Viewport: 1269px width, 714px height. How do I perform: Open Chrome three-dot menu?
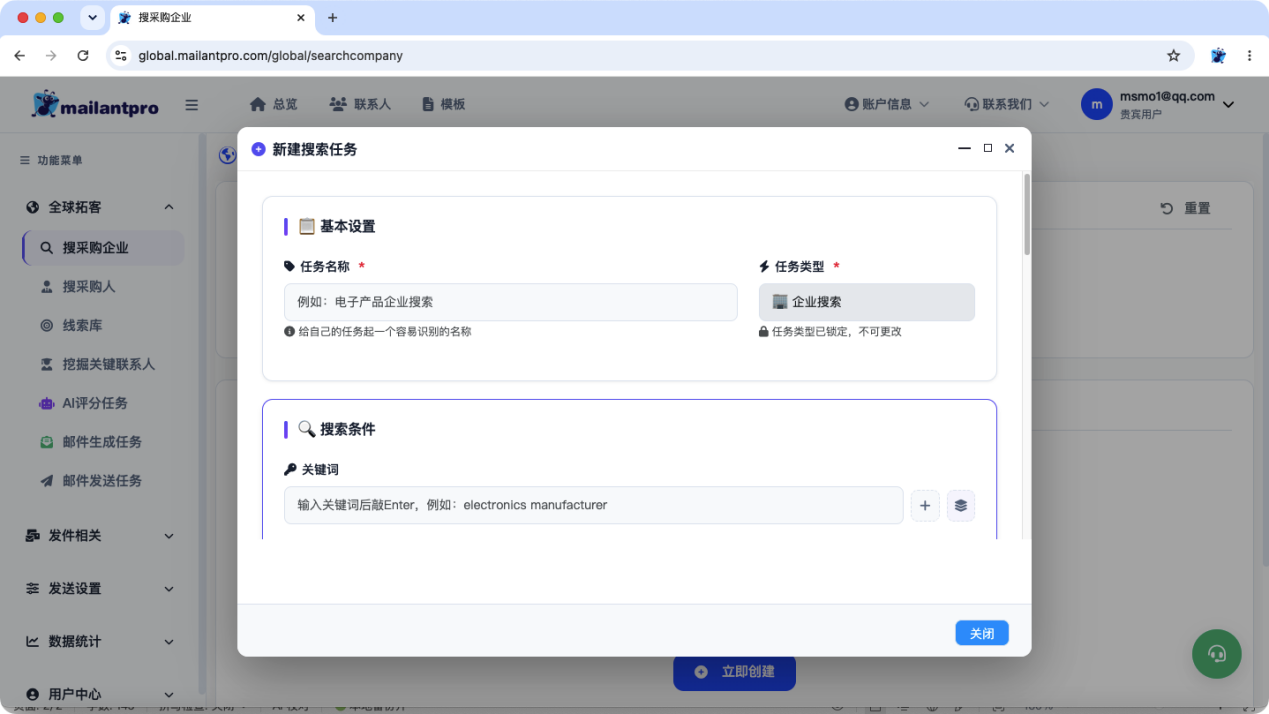[x=1250, y=56]
